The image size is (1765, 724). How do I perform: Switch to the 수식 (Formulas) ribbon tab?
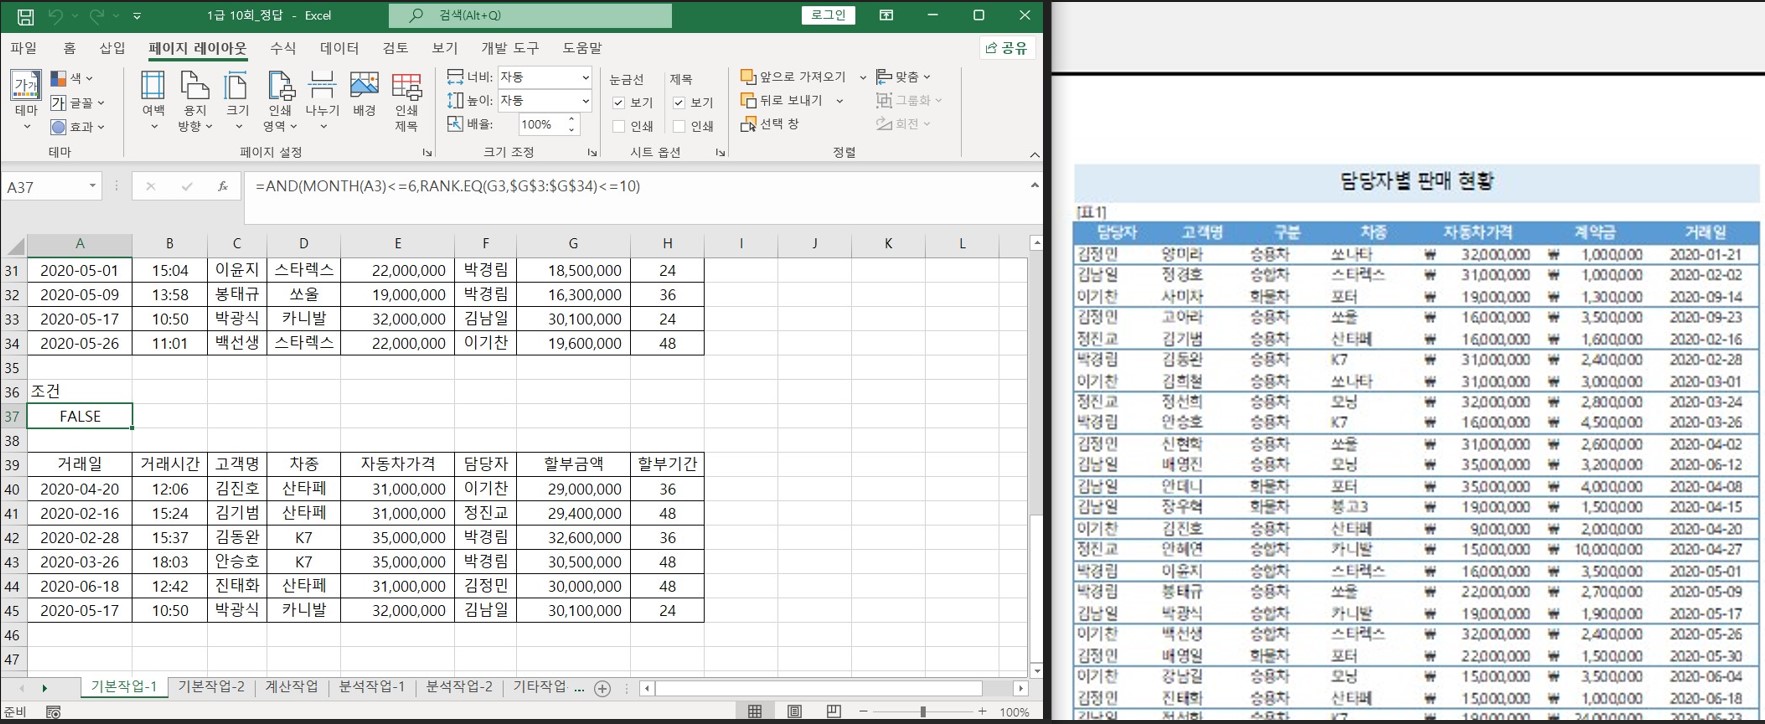point(283,48)
